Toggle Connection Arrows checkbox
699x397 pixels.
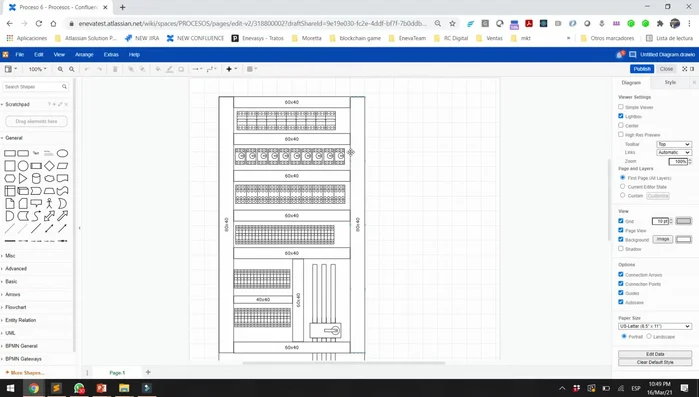621,274
